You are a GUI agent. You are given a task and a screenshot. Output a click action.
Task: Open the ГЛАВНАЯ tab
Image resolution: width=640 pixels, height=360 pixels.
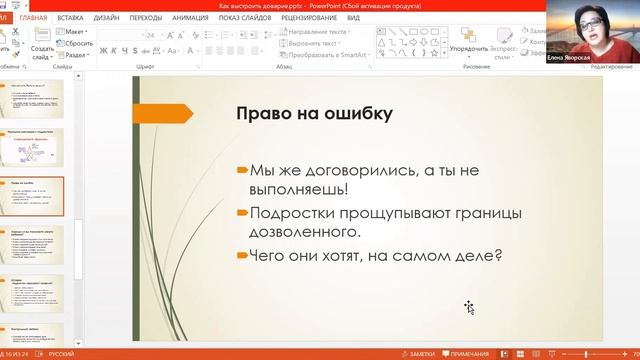(33, 18)
